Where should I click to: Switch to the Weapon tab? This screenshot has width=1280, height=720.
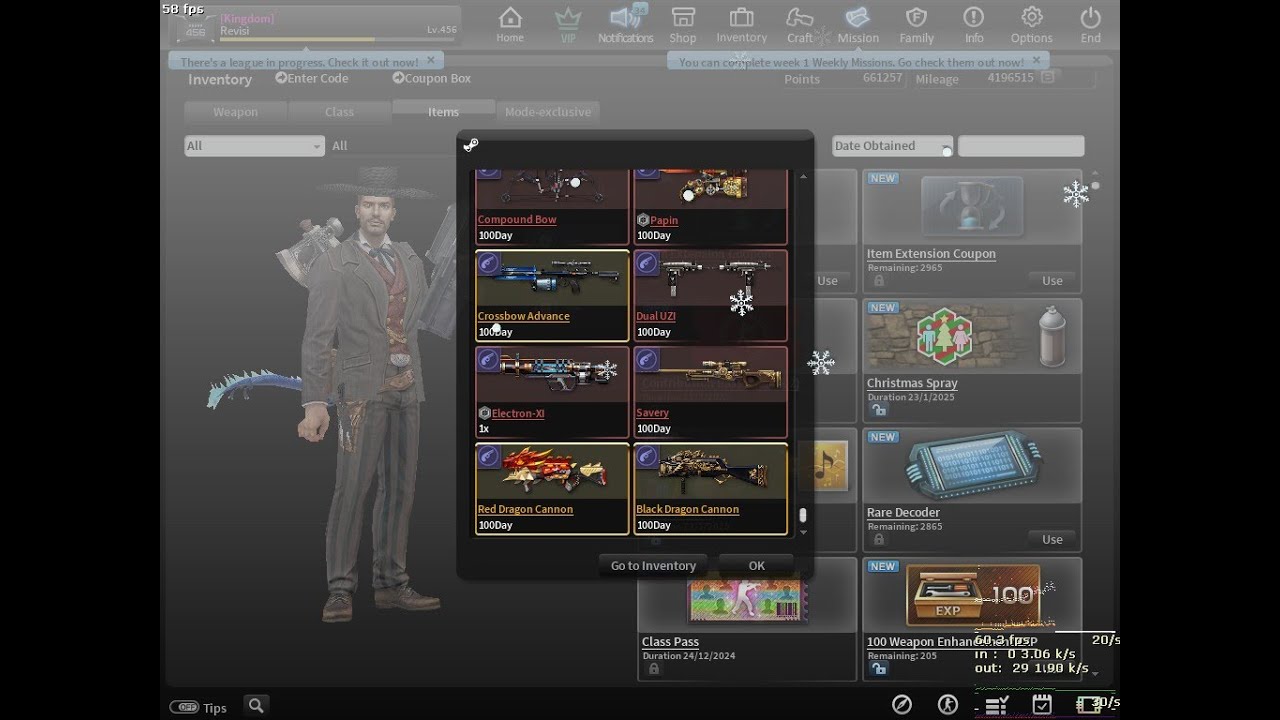coord(235,112)
